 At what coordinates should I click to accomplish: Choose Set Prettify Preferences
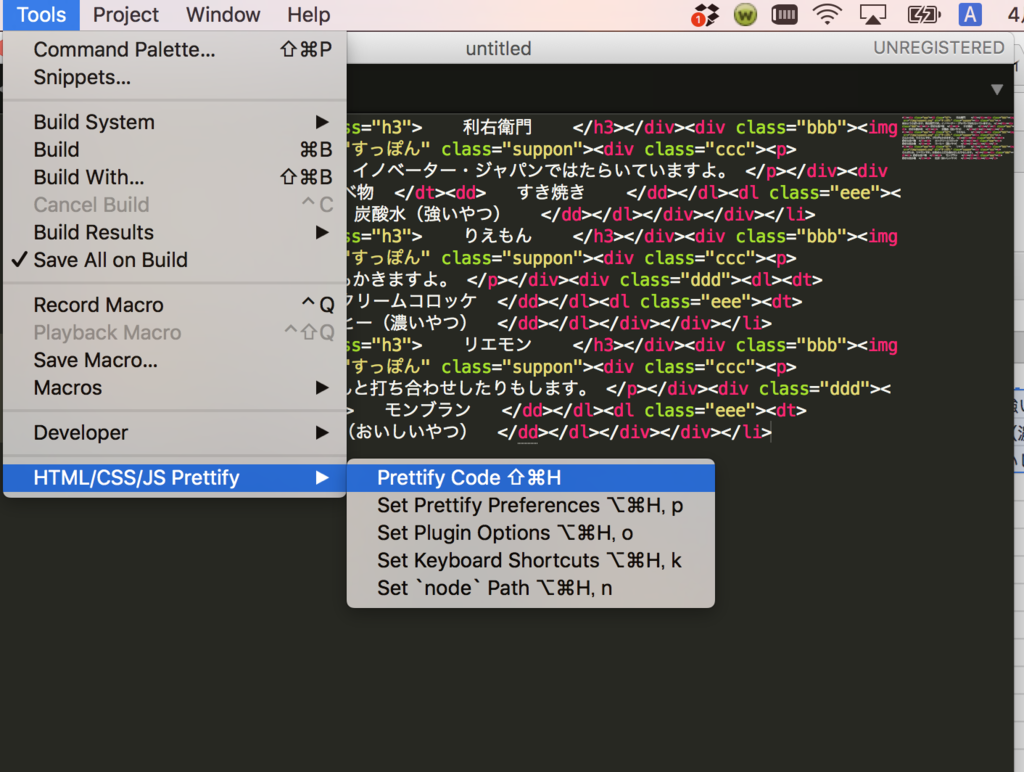530,506
